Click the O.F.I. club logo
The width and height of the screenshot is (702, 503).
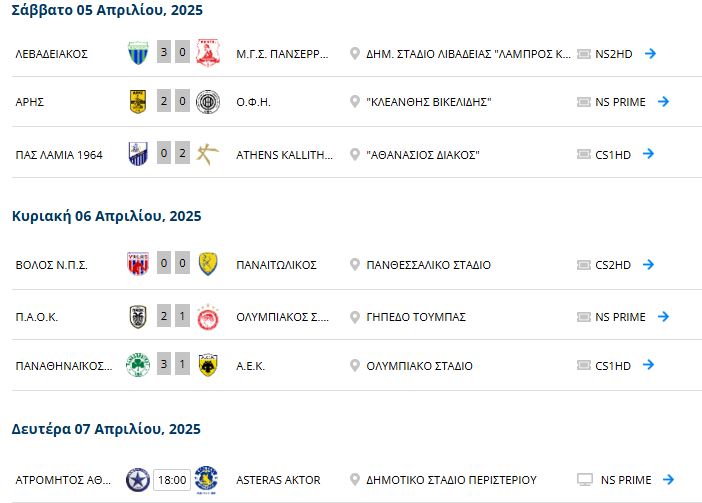pyautogui.click(x=208, y=102)
